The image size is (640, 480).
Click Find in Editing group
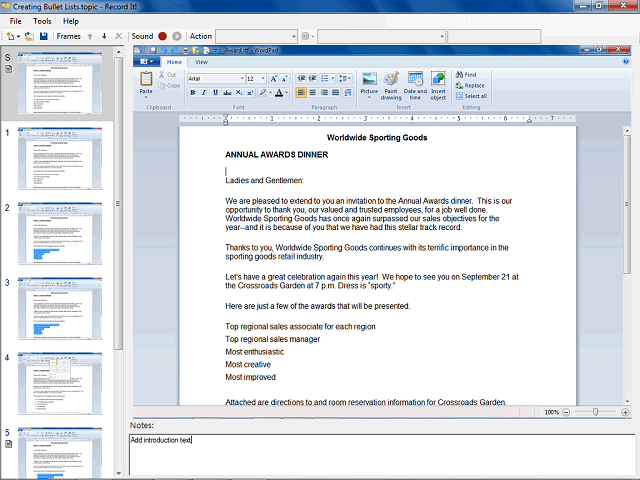(x=466, y=75)
